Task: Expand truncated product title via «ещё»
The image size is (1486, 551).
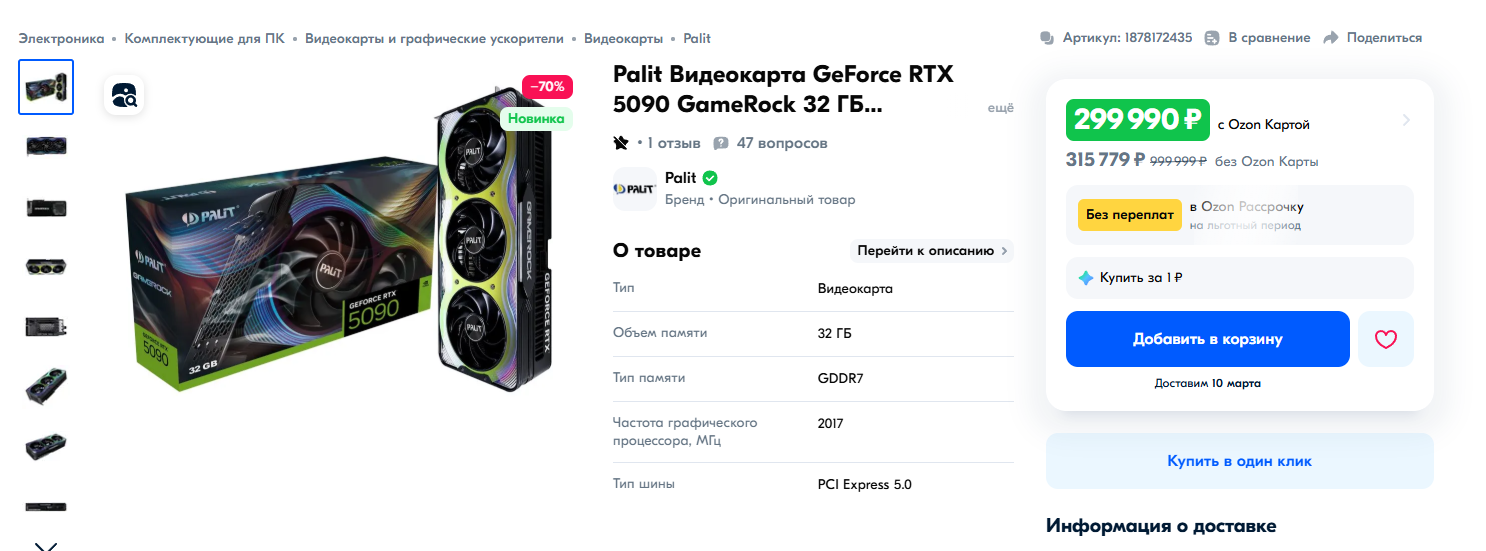Action: pyautogui.click(x=1000, y=108)
